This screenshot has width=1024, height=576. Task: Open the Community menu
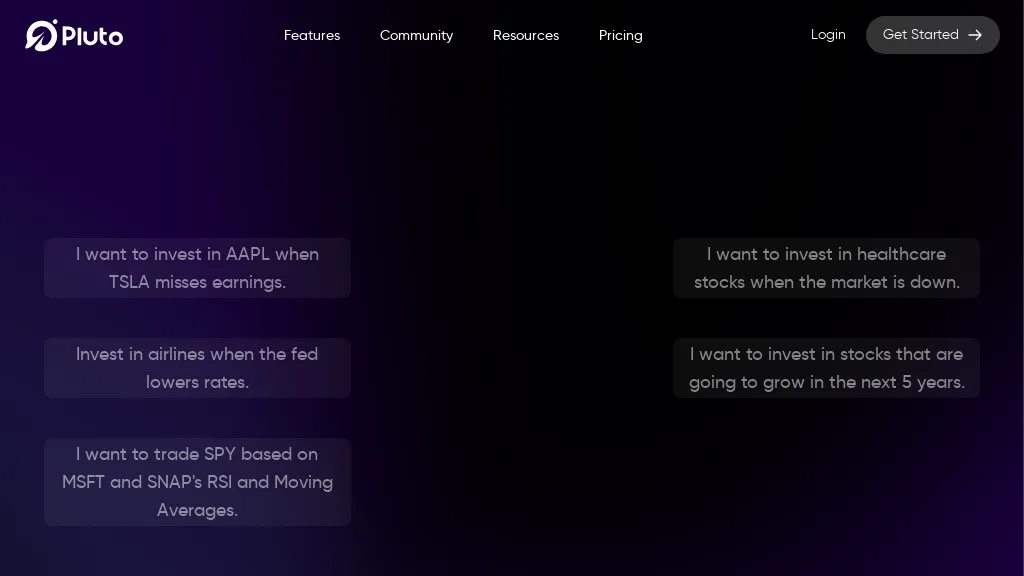point(416,35)
